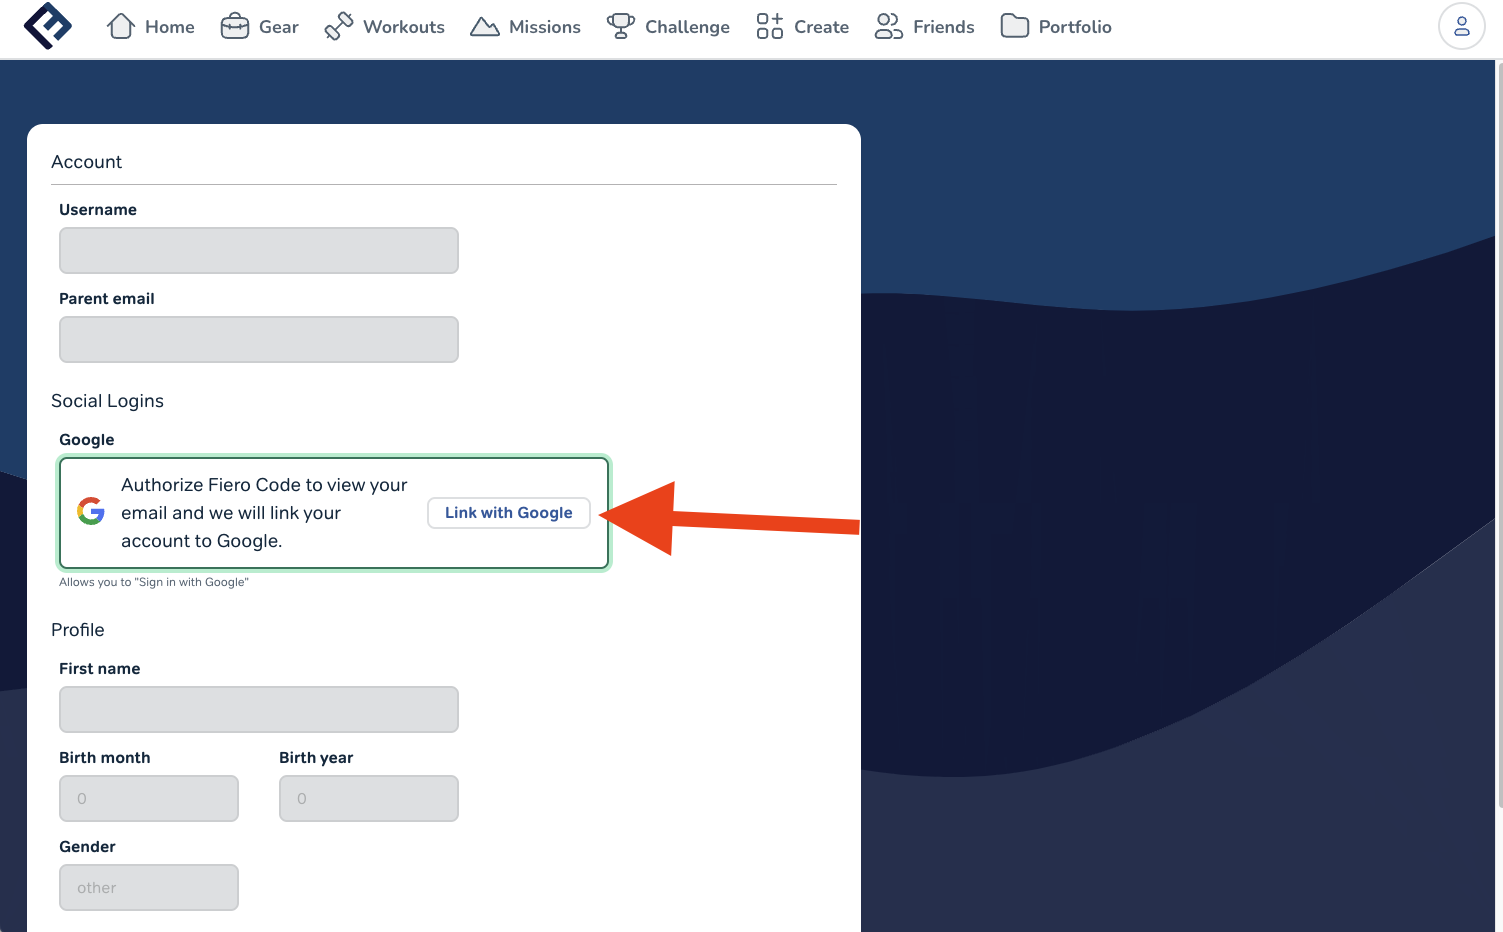Click the Google G logo
Screen dimensions: 1503x932
tap(91, 511)
